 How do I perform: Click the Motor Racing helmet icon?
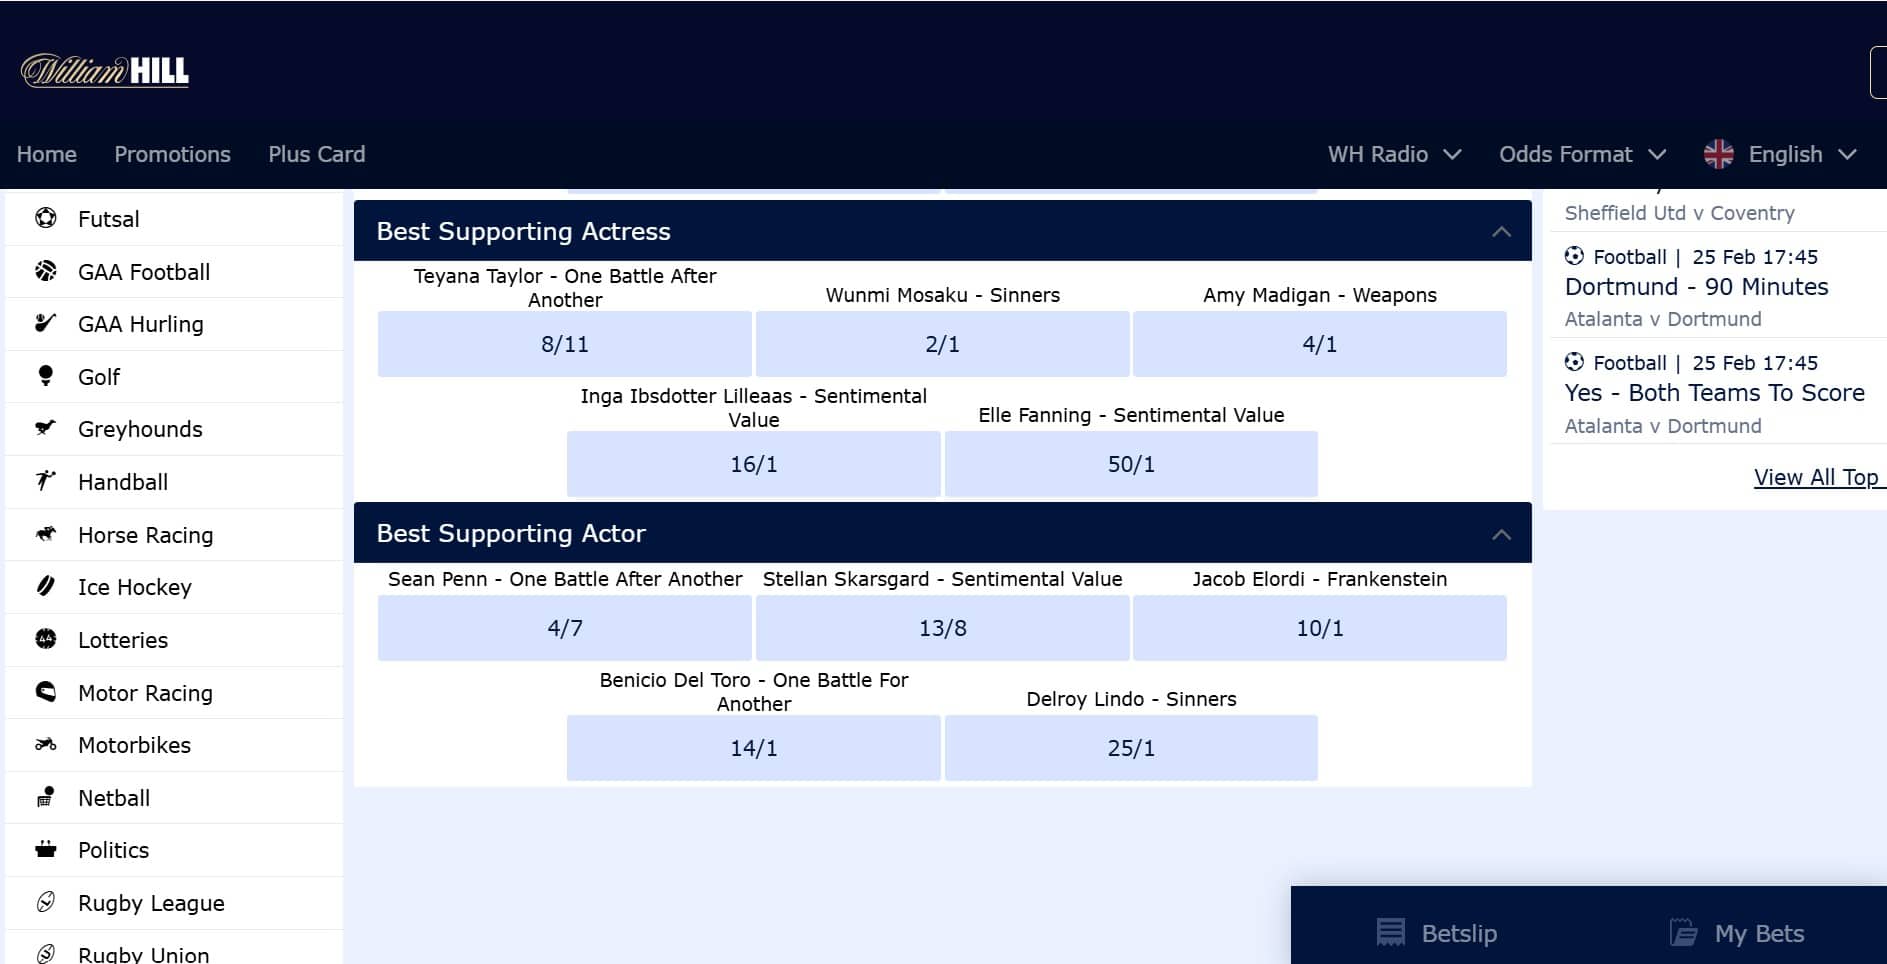click(x=46, y=692)
